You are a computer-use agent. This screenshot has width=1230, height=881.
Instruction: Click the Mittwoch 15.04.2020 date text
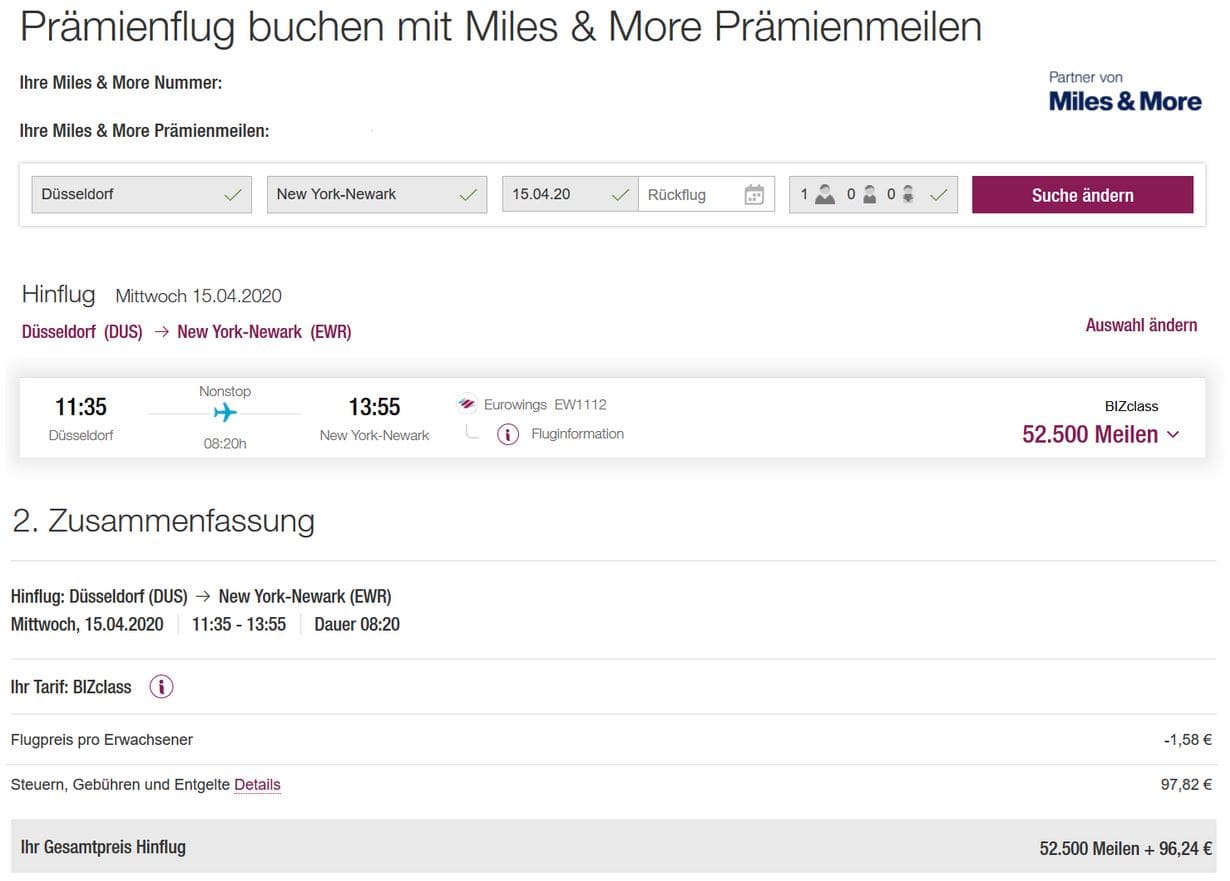coord(199,296)
